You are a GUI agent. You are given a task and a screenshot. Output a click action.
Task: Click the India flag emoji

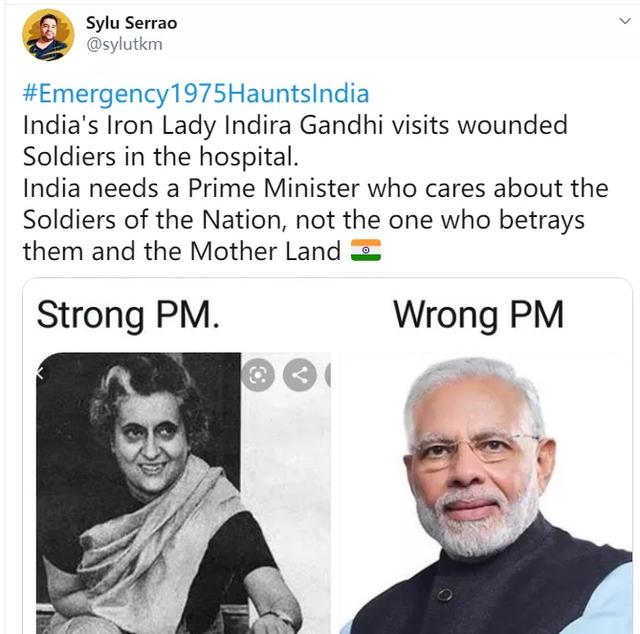click(x=366, y=251)
